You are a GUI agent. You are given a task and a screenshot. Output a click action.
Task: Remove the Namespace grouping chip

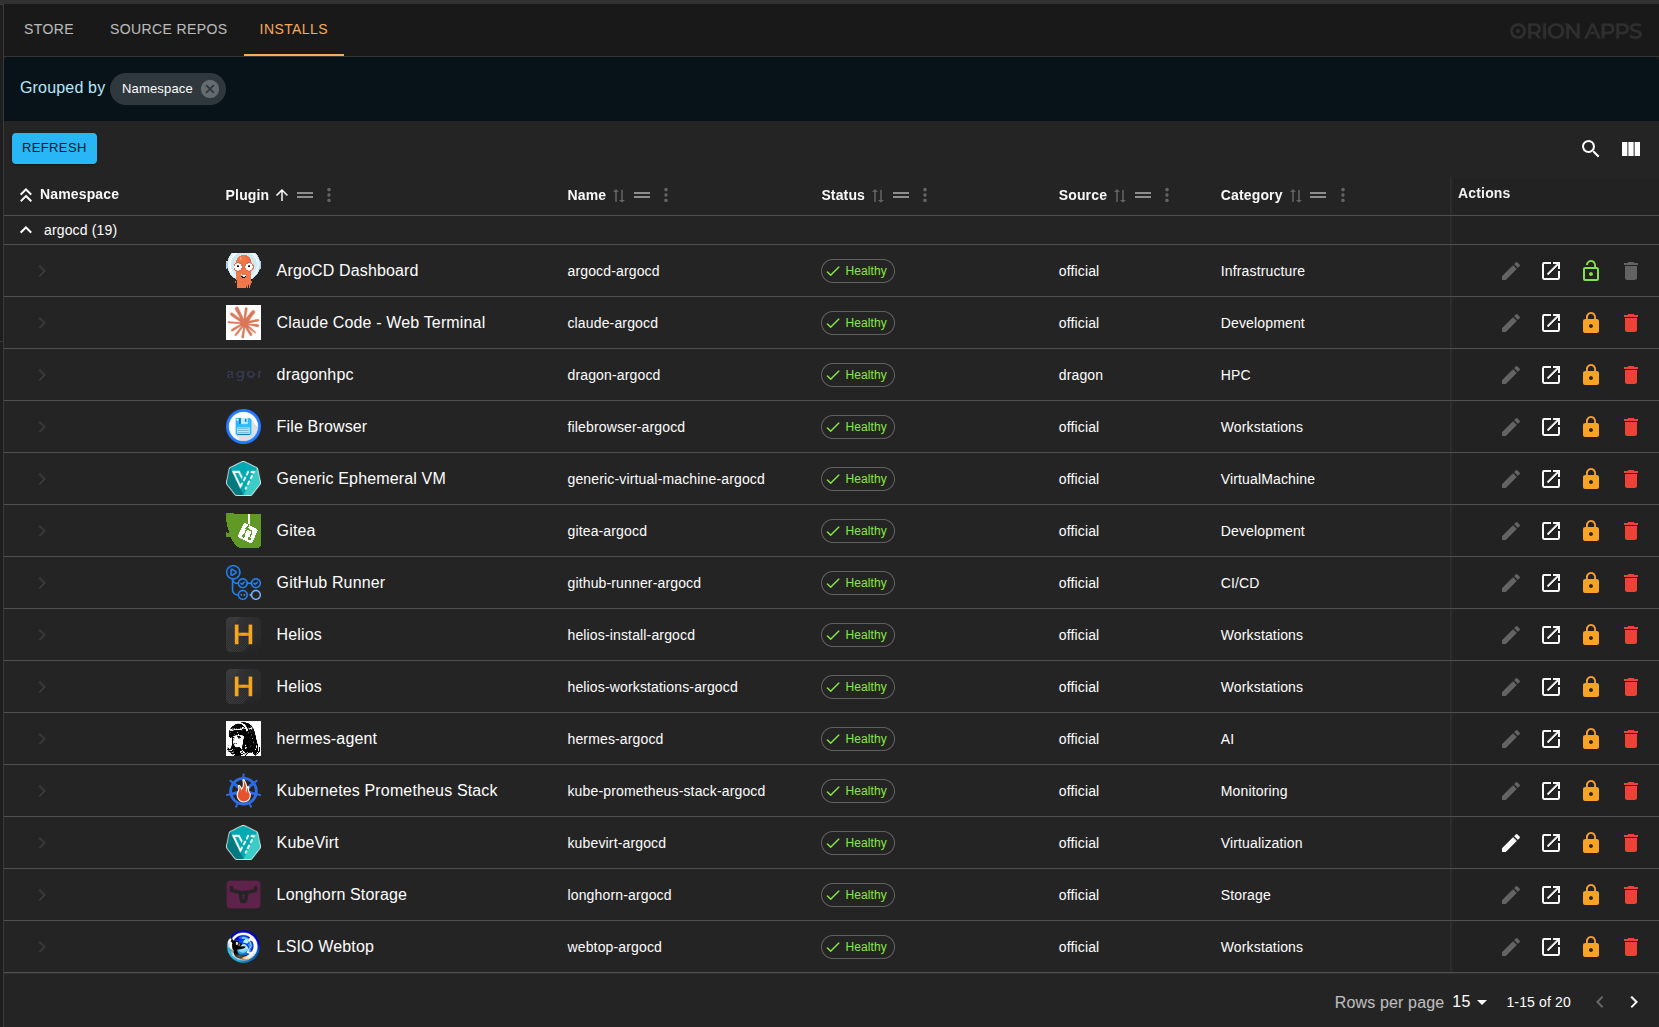point(210,89)
